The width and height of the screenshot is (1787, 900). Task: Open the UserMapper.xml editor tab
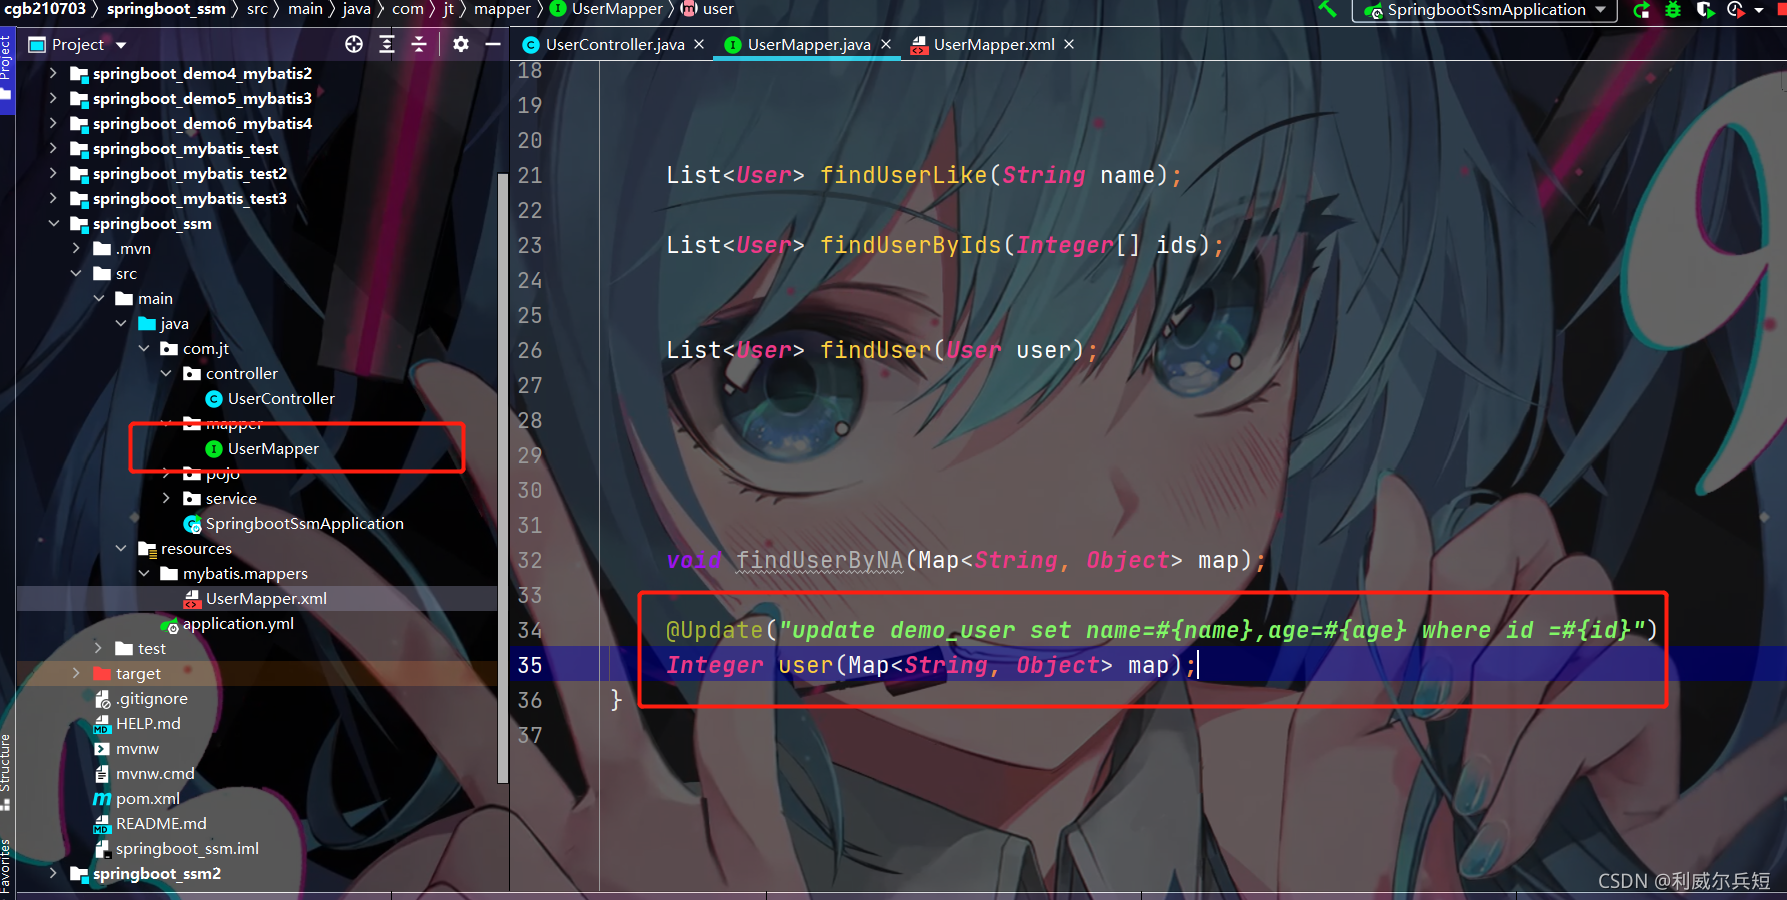click(993, 44)
